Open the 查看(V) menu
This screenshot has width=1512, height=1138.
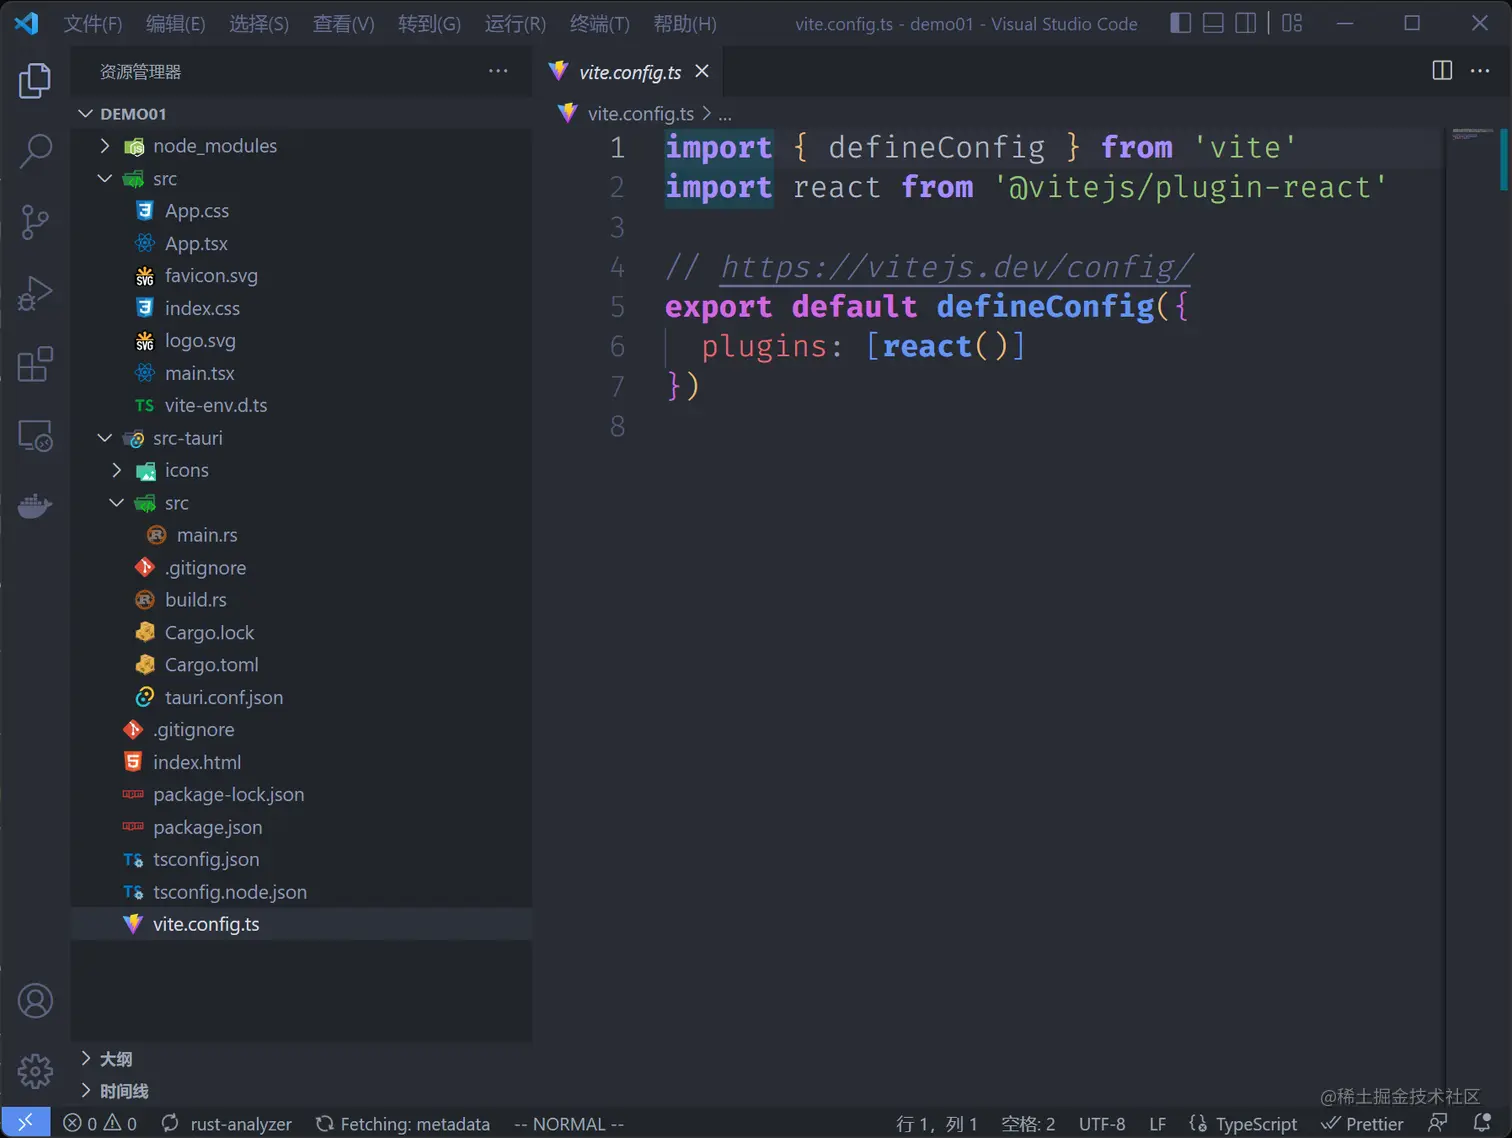pyautogui.click(x=344, y=24)
